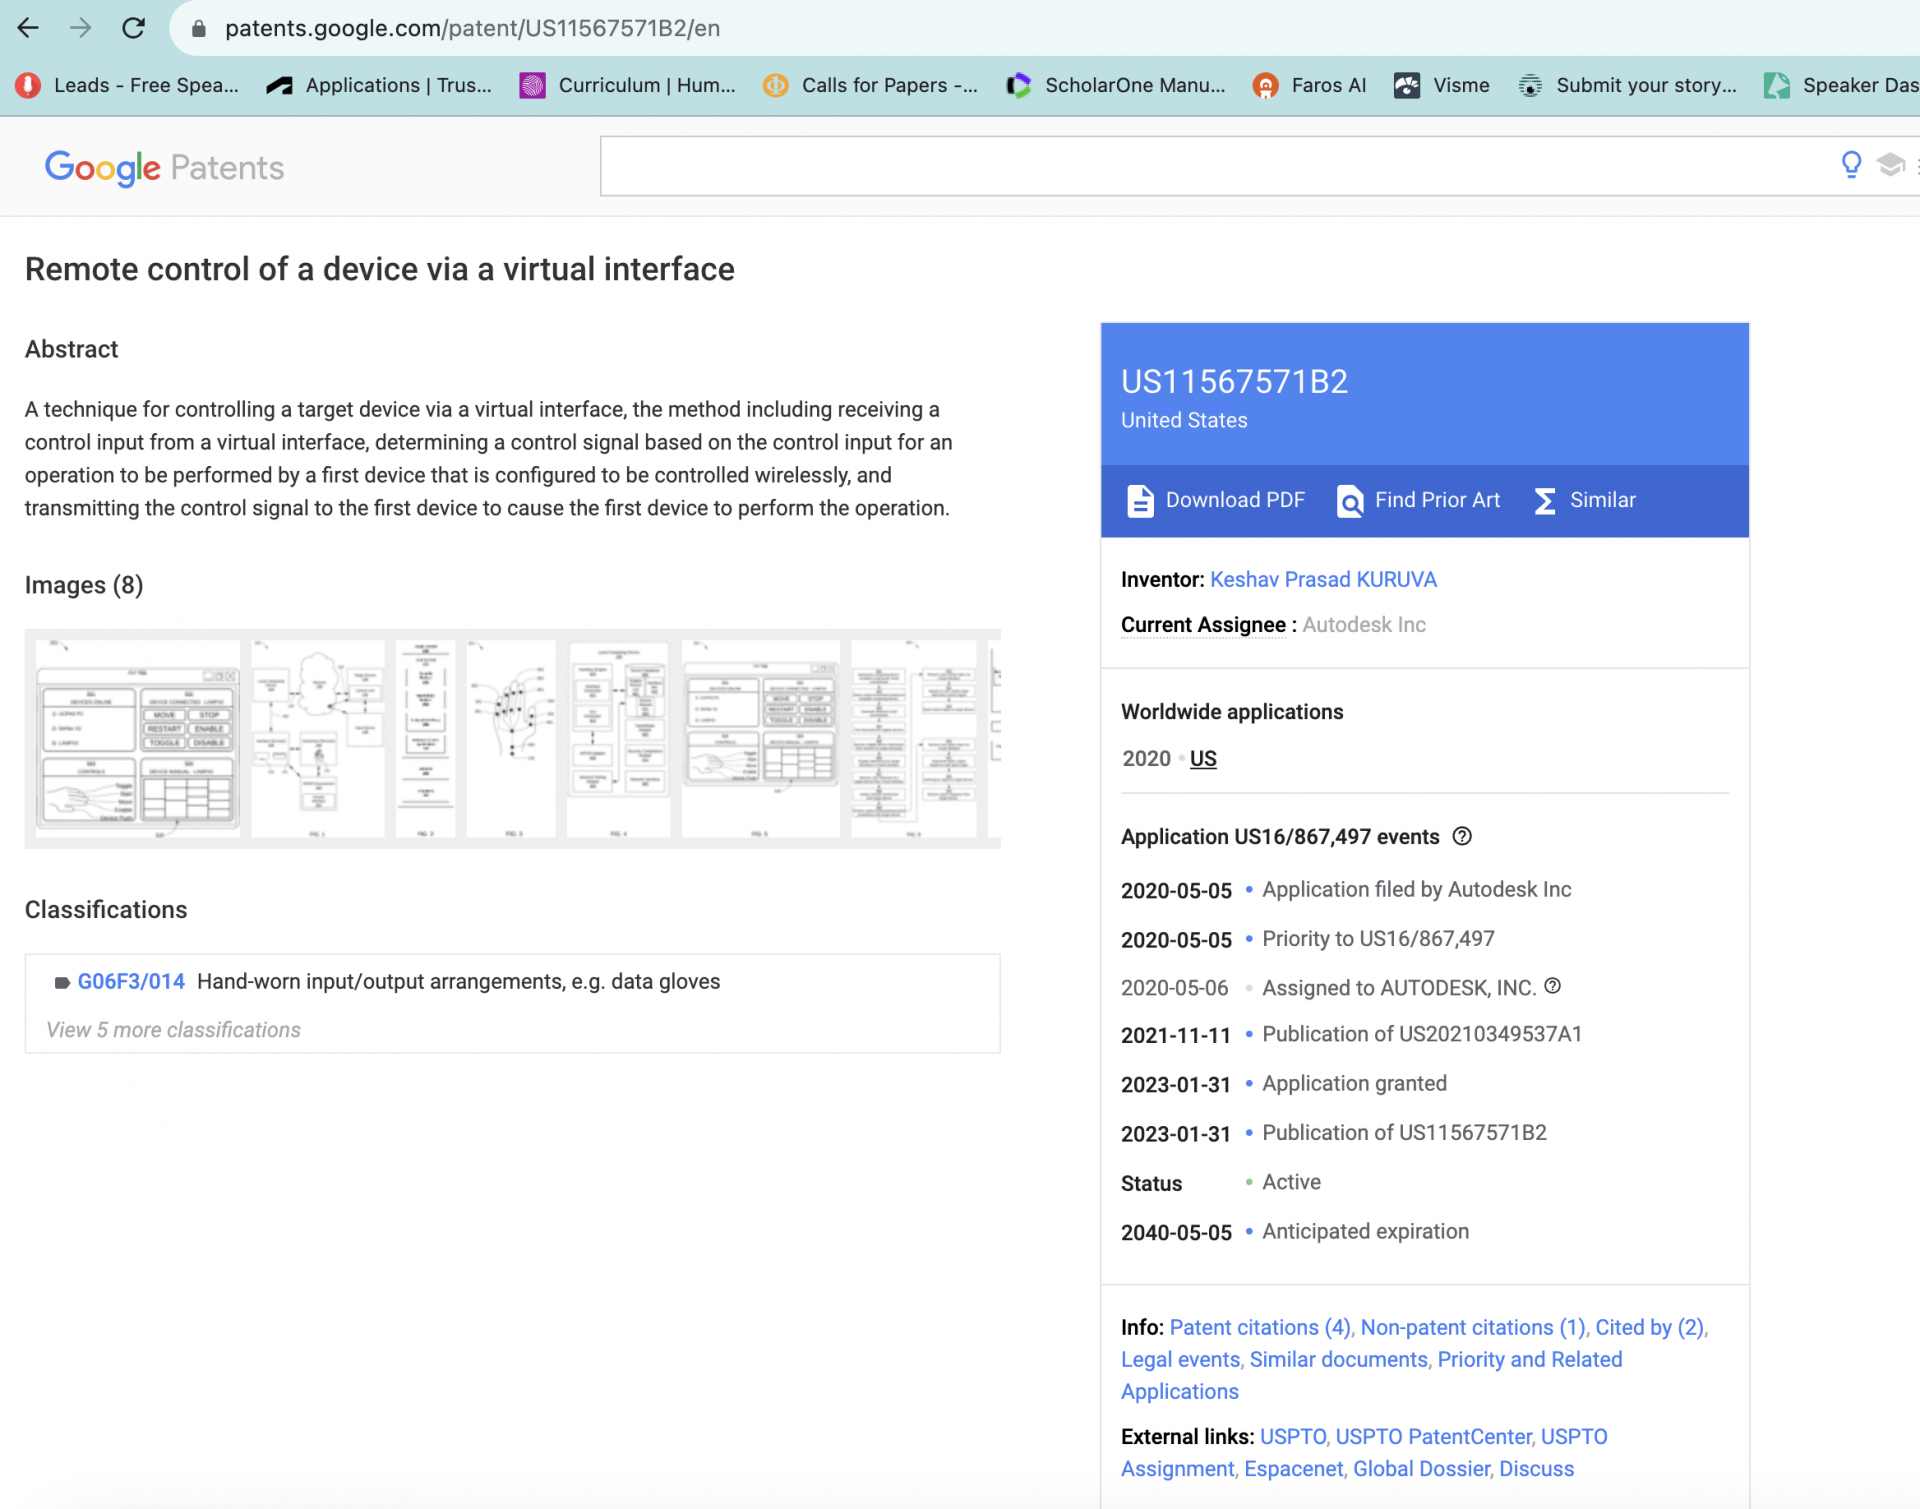The height and width of the screenshot is (1509, 1920).
Task: Open inventor Keshav Prasad KURUVA link
Action: pos(1323,580)
